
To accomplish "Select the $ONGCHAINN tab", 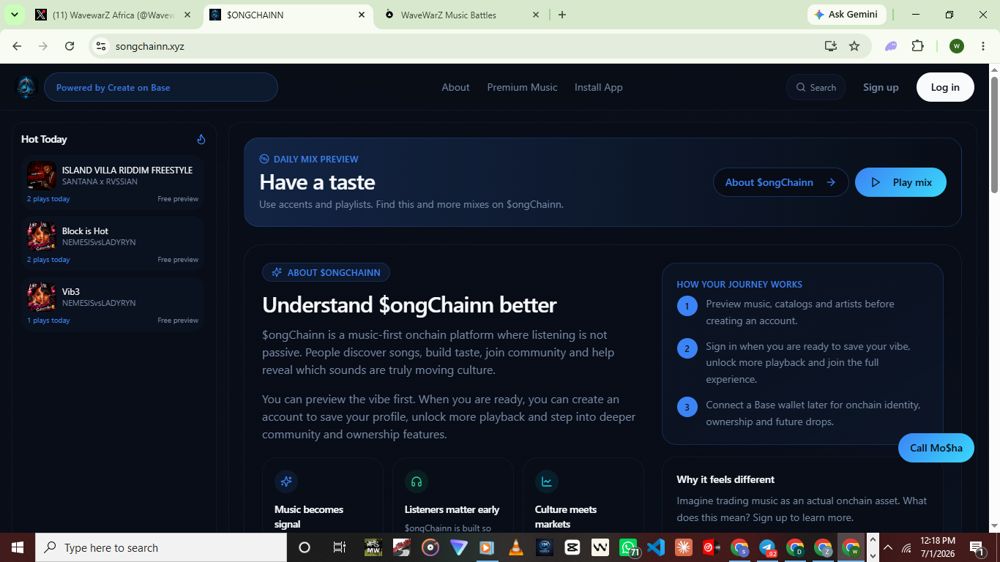I will [x=287, y=15].
